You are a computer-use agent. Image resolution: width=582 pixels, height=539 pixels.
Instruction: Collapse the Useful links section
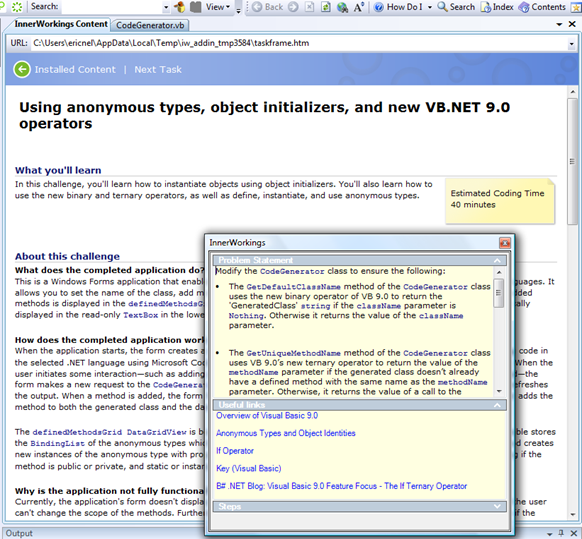(497, 405)
